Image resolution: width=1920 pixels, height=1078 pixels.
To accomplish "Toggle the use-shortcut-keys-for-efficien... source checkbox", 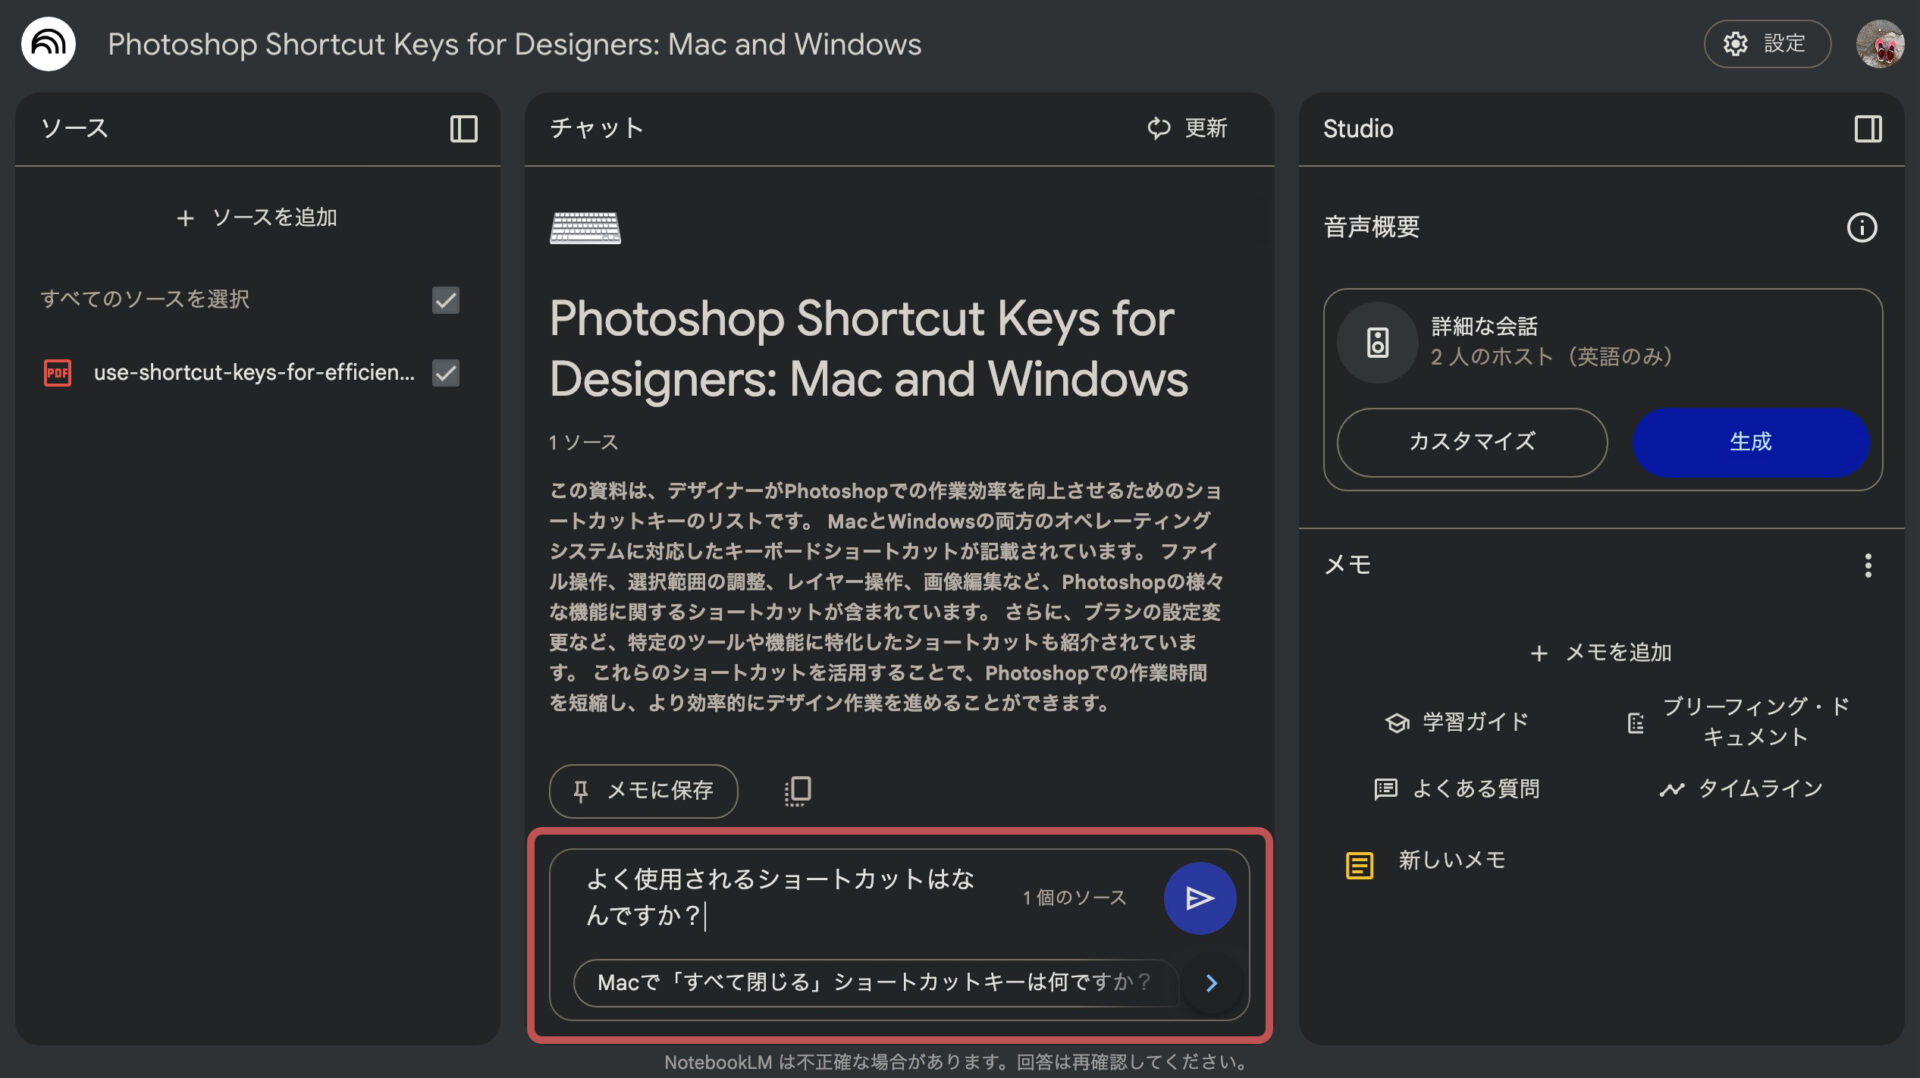I will point(445,373).
